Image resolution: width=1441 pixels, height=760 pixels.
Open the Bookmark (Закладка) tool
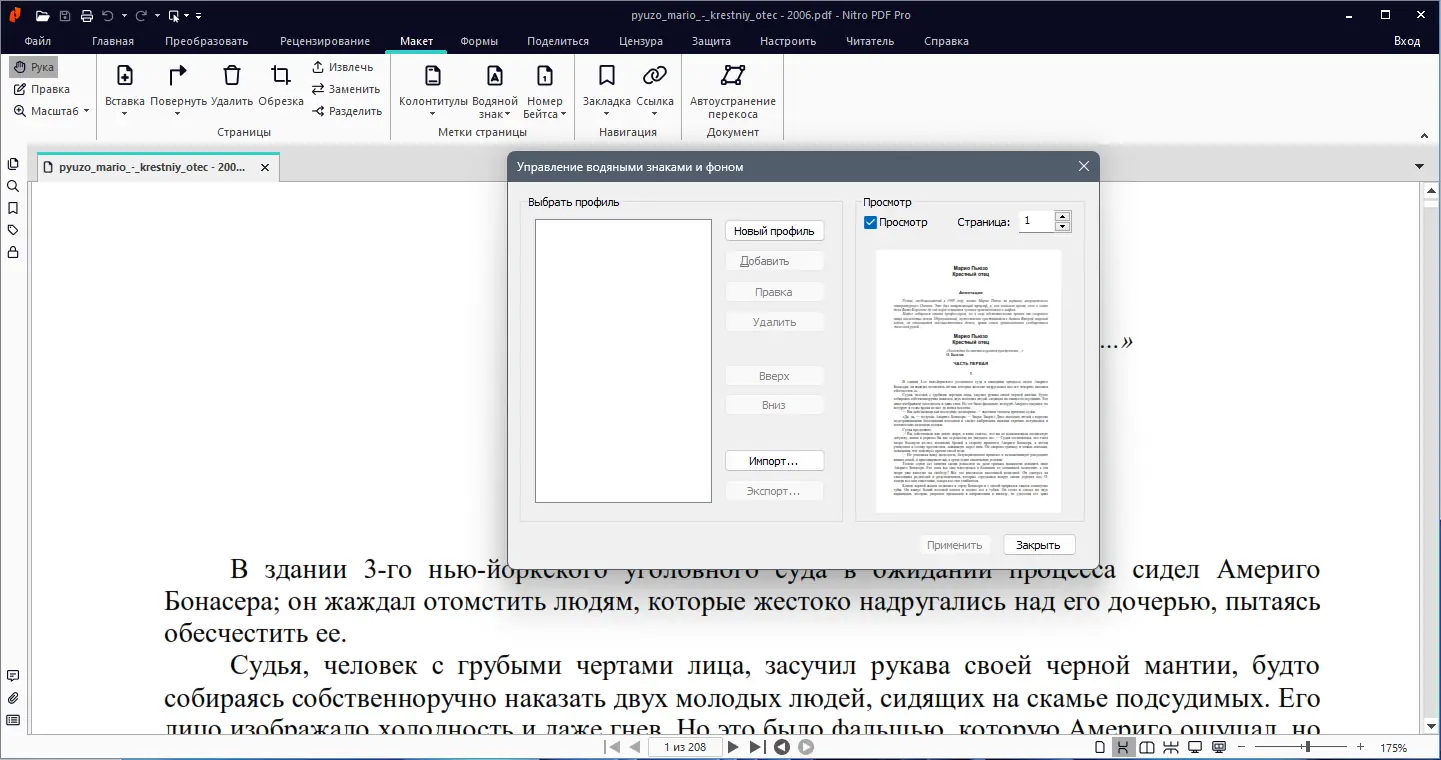[x=606, y=76]
